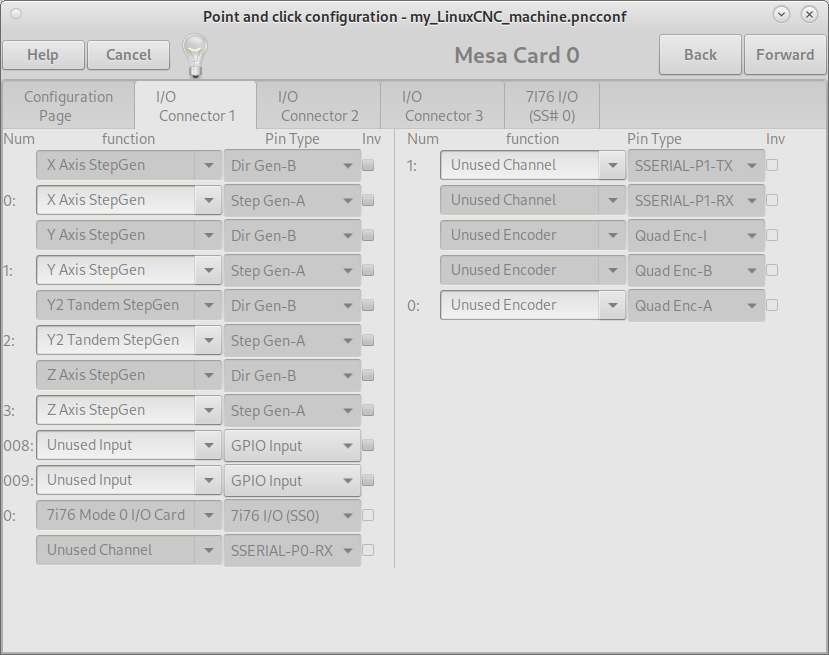The height and width of the screenshot is (655, 829).
Task: Toggle Inv checkbox for pin 009
Action: tap(368, 480)
